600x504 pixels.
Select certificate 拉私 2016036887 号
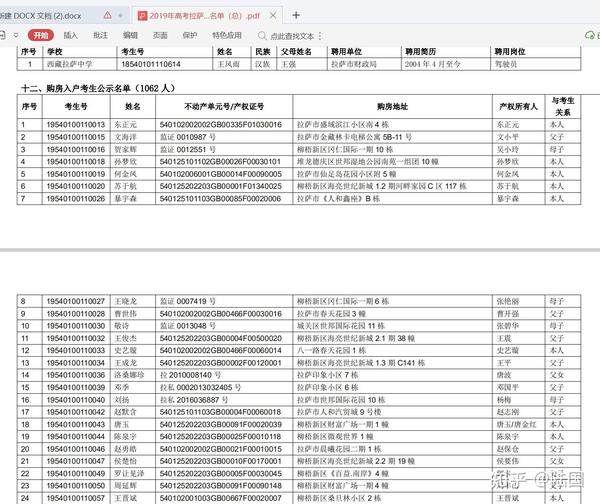click(x=194, y=400)
